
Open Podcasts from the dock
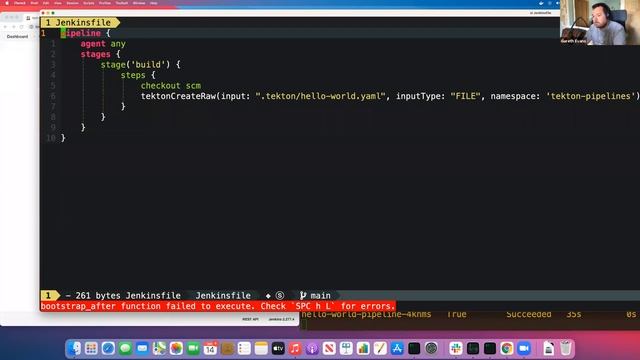pos(312,349)
